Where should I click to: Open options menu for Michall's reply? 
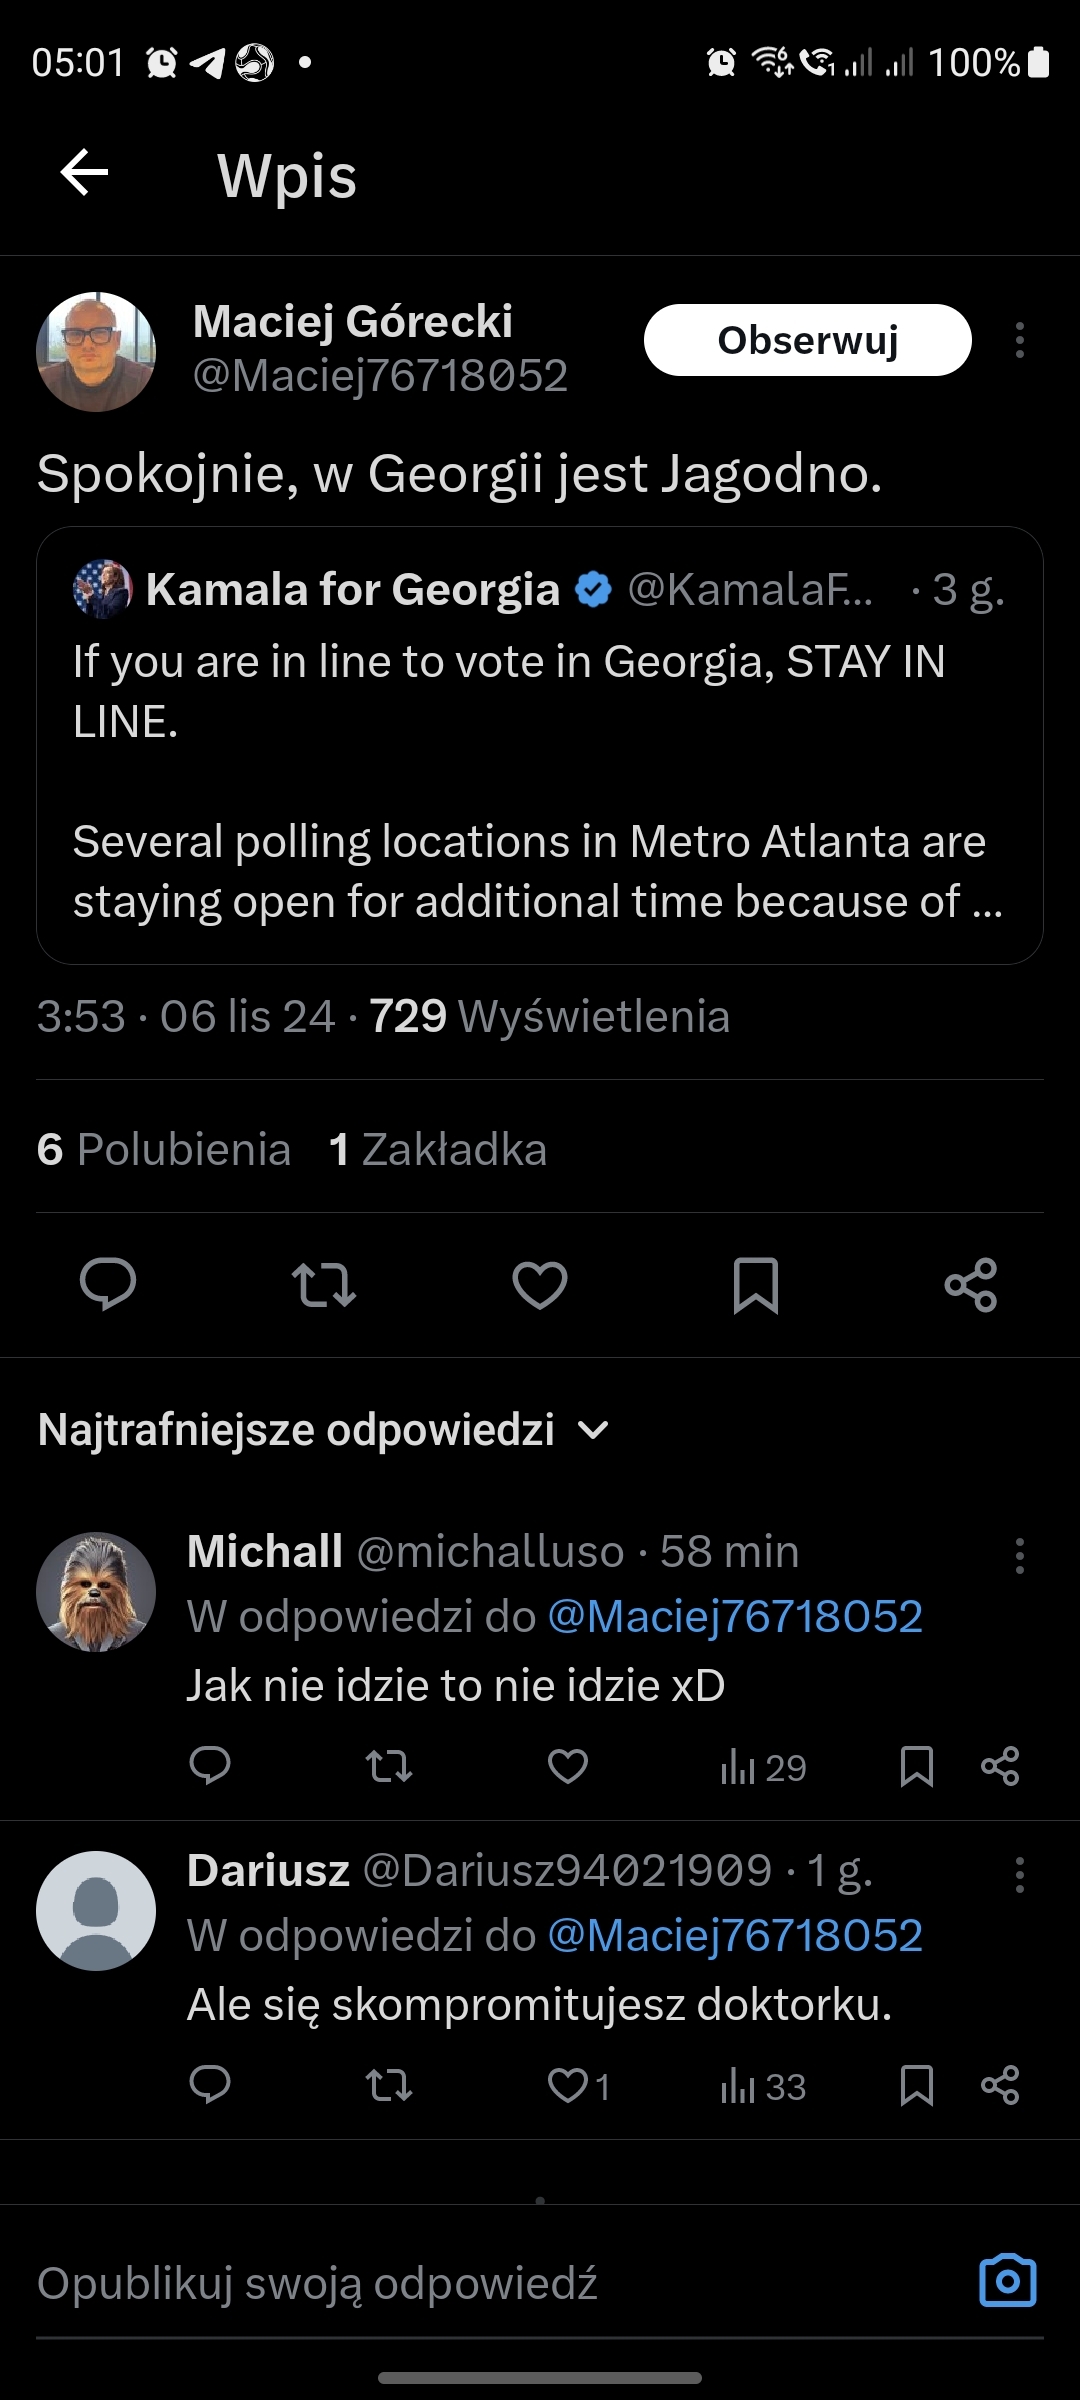coord(1019,1556)
